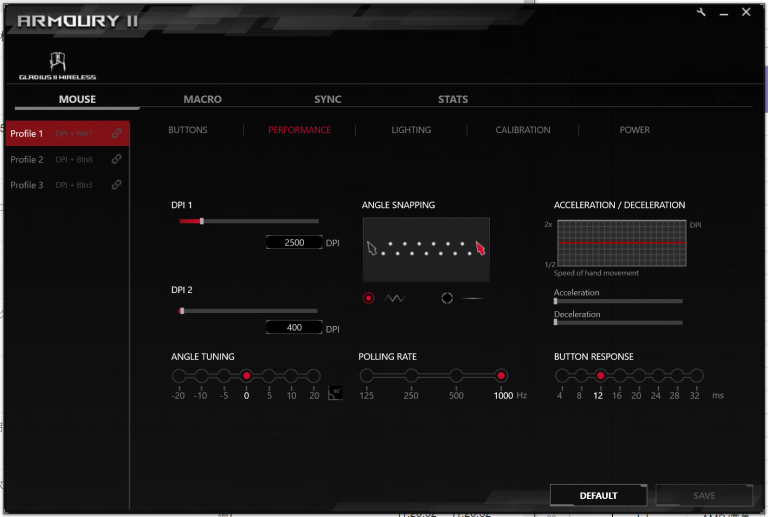
Task: Set angle tuning to -10
Action: click(201, 376)
